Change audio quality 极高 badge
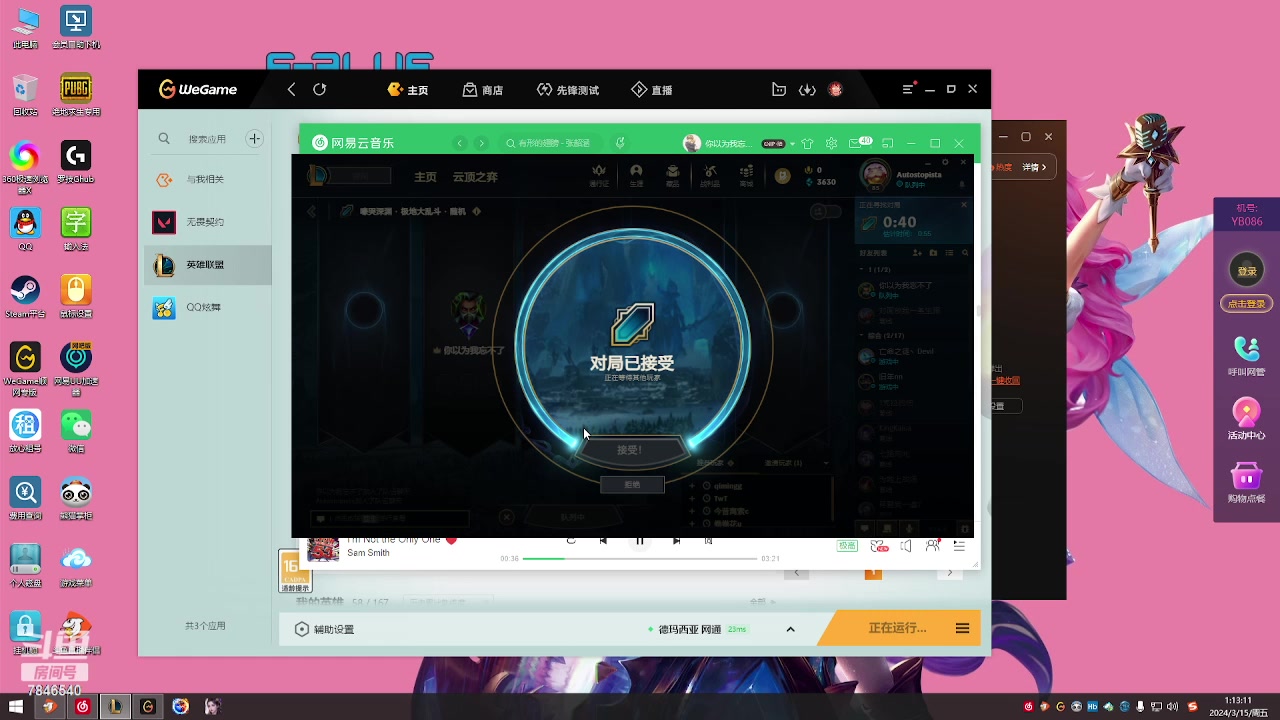The width and height of the screenshot is (1280, 720). [847, 546]
